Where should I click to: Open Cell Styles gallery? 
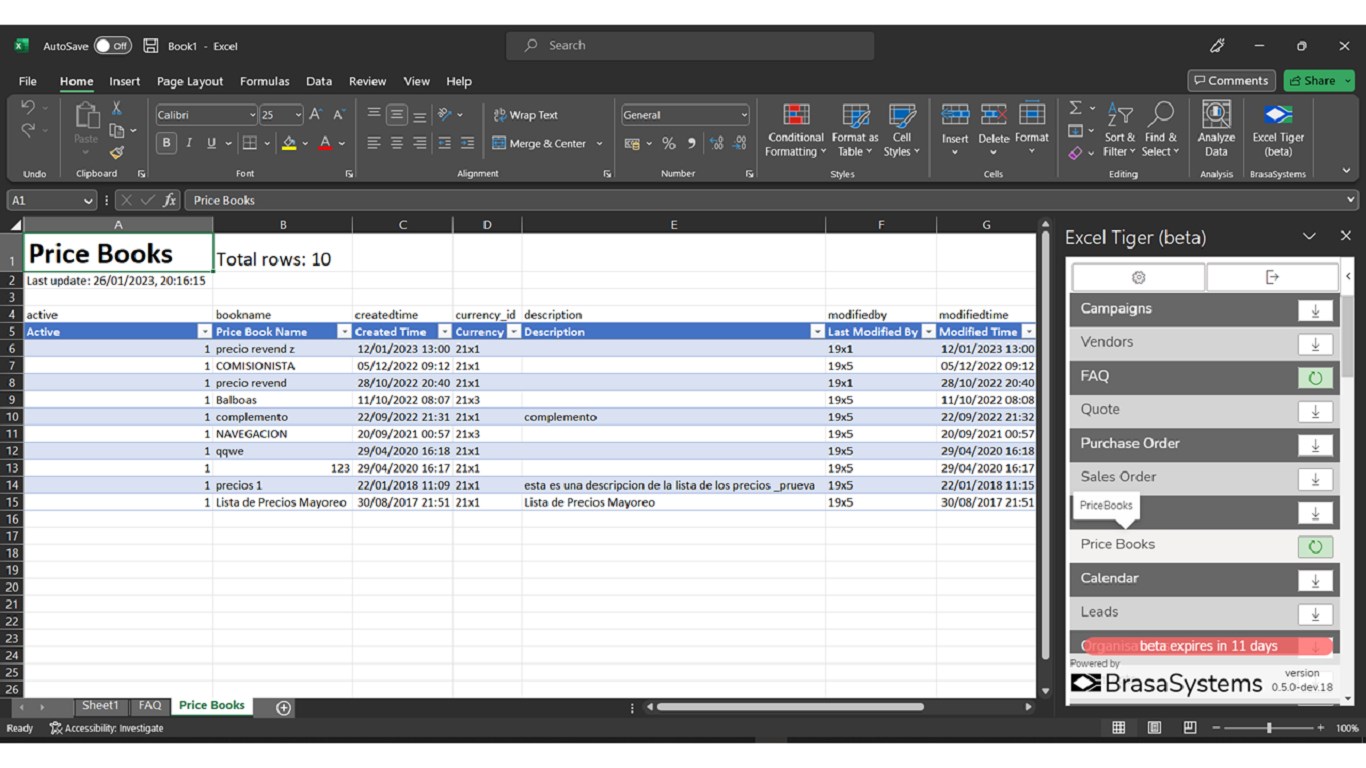pyautogui.click(x=902, y=130)
